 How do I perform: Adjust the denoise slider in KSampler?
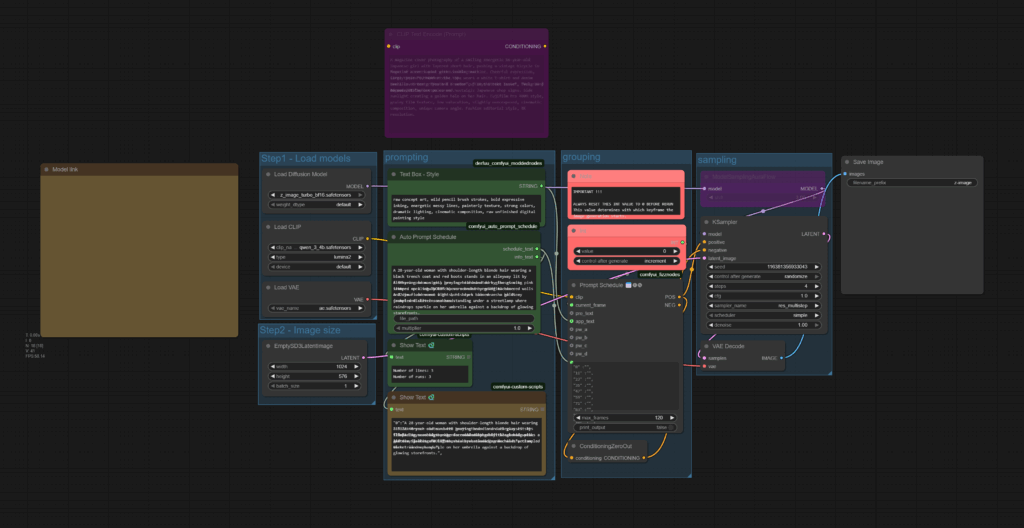(764, 324)
